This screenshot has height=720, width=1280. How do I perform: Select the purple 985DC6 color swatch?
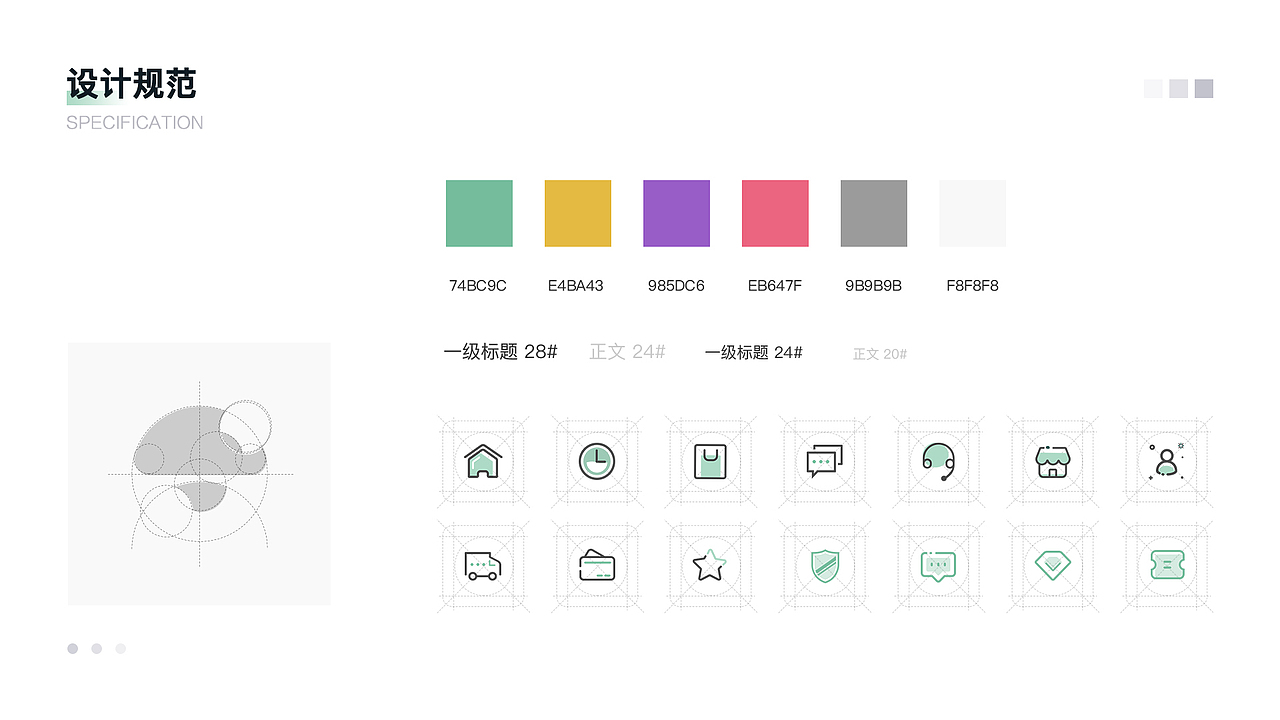point(676,212)
